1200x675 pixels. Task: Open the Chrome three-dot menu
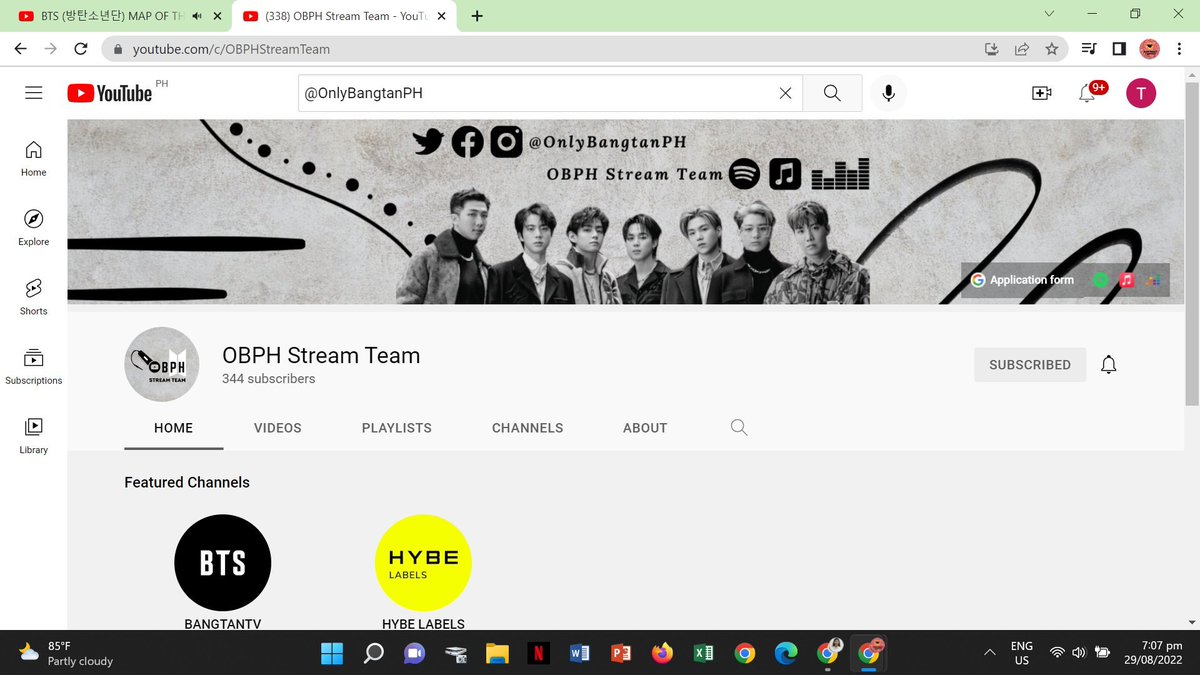tap(1179, 49)
